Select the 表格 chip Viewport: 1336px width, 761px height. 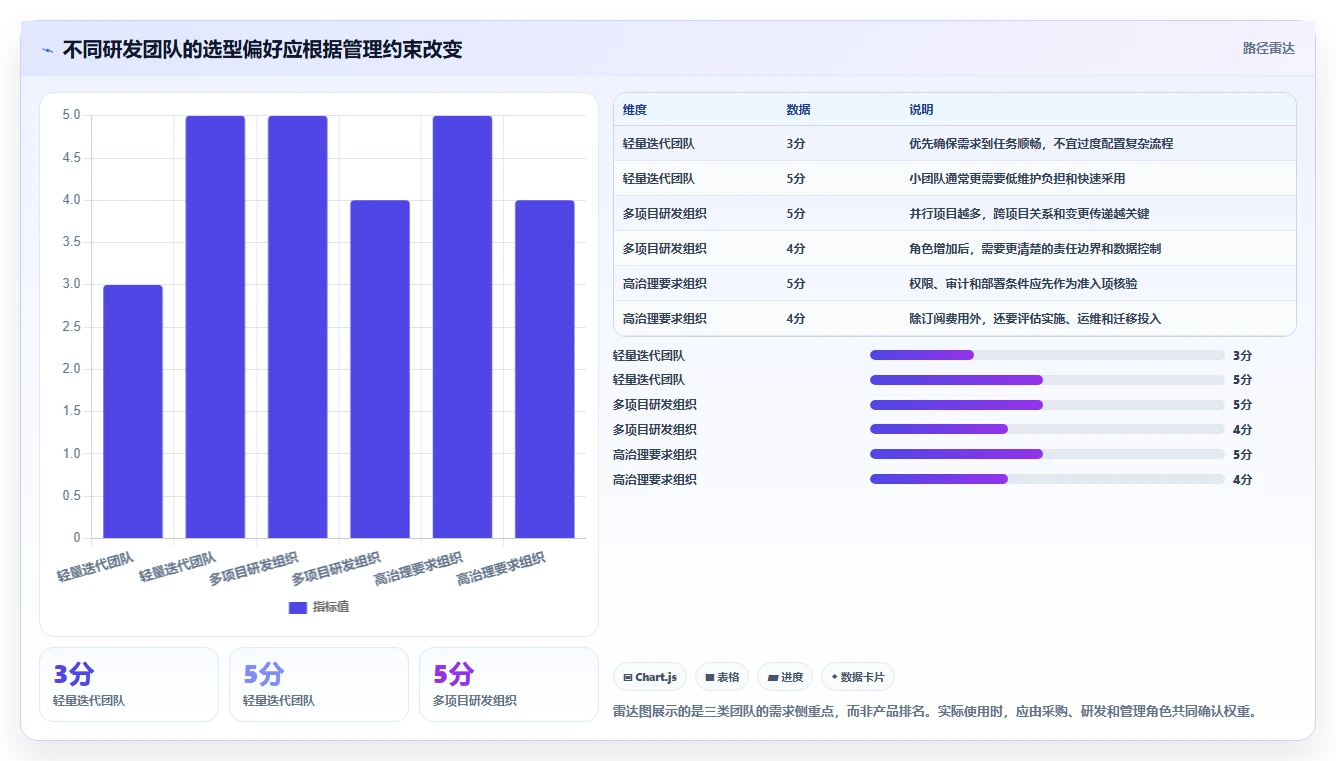coord(722,677)
